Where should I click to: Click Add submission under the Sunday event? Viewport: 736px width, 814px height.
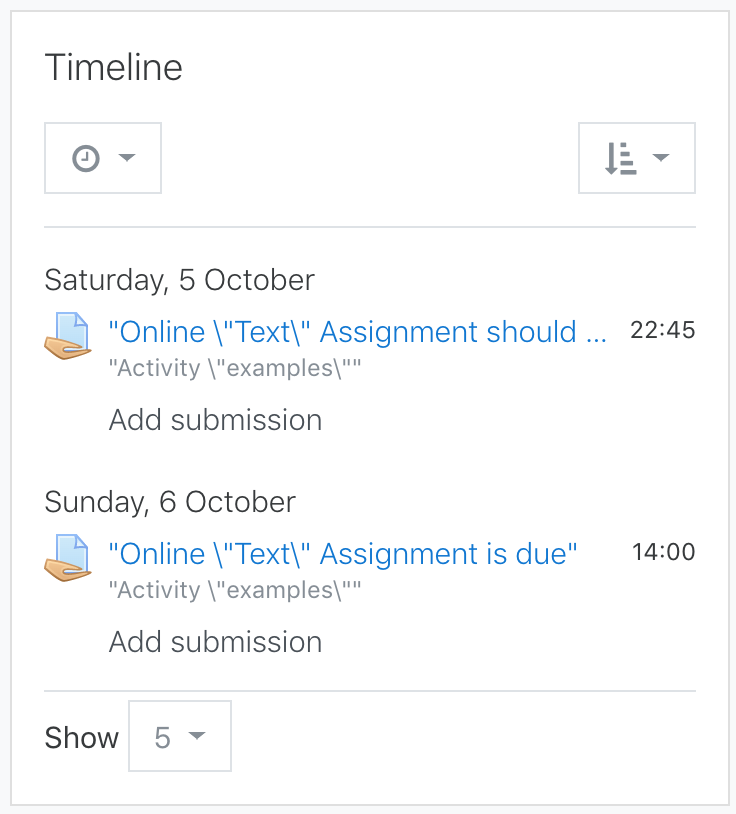click(215, 642)
